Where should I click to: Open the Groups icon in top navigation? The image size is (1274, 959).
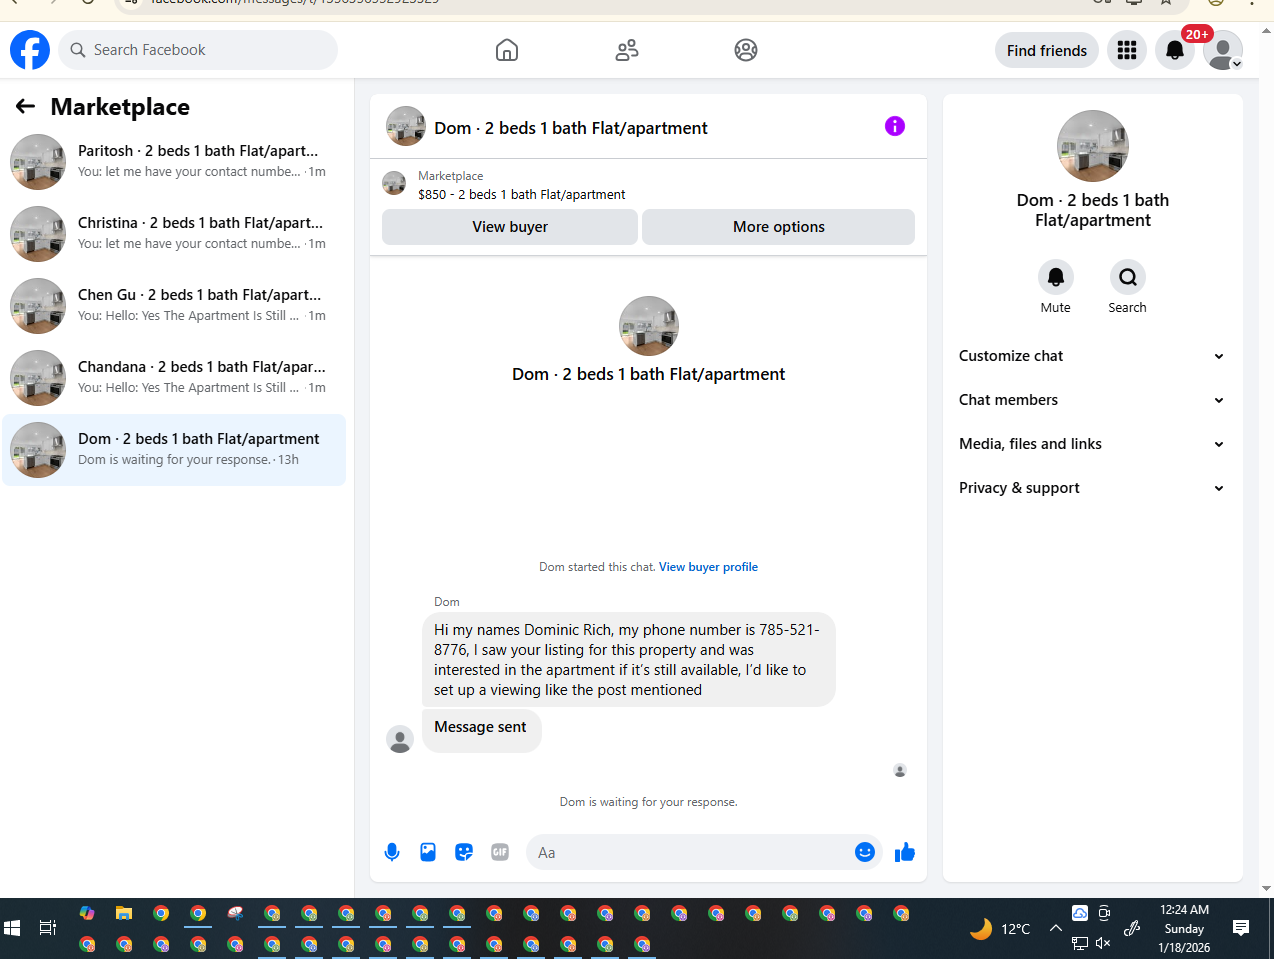click(746, 50)
